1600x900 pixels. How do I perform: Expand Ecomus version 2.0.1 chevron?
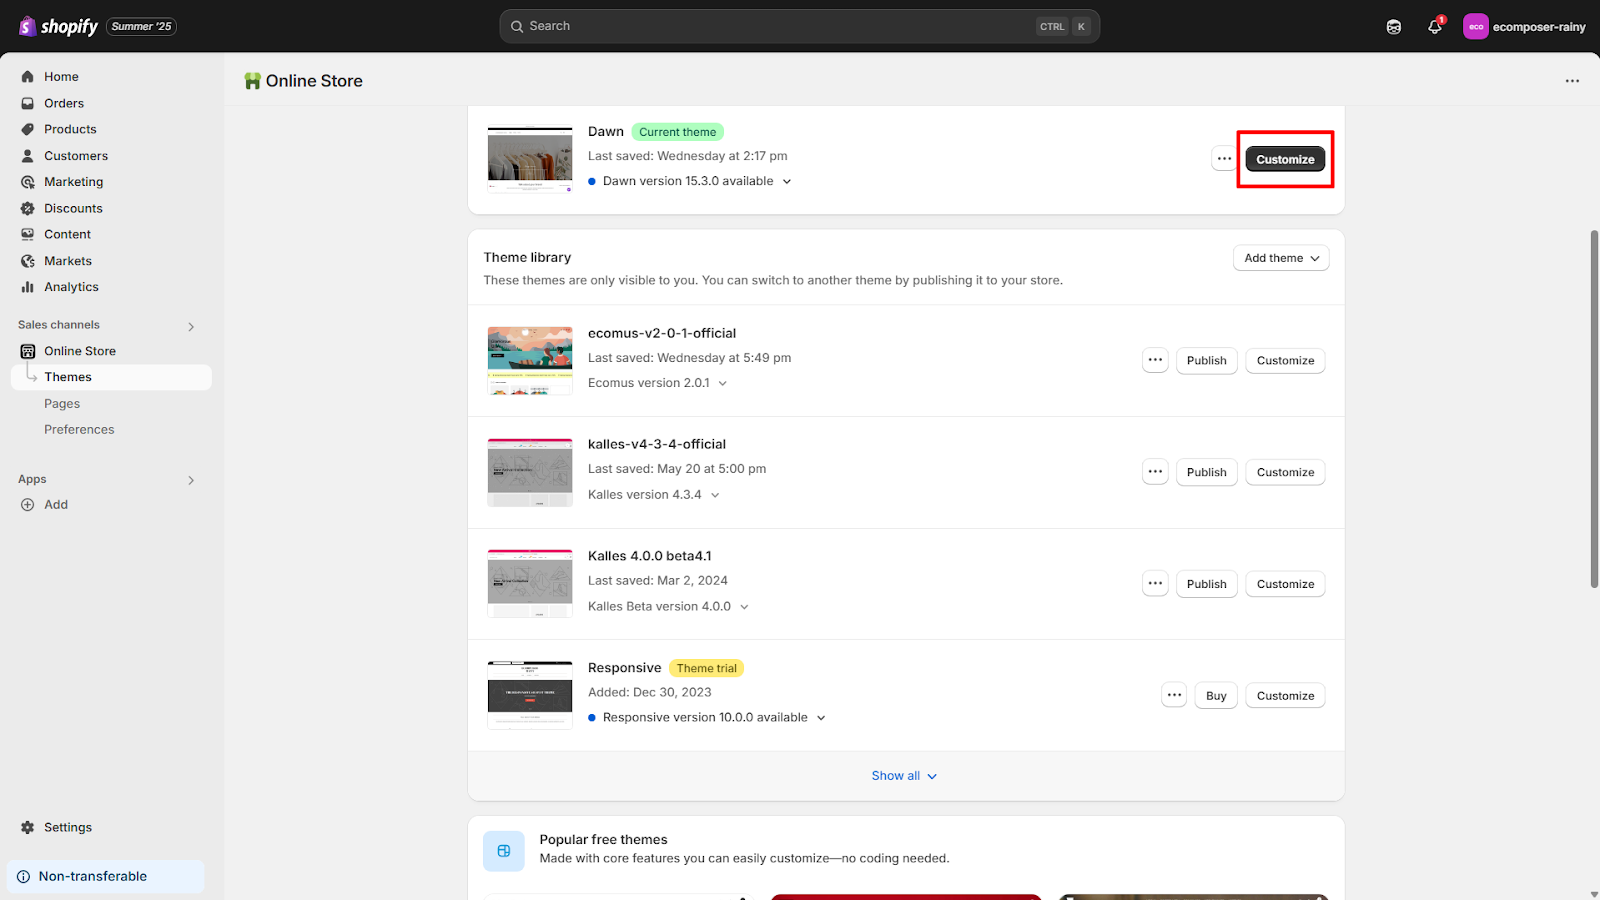723,384
